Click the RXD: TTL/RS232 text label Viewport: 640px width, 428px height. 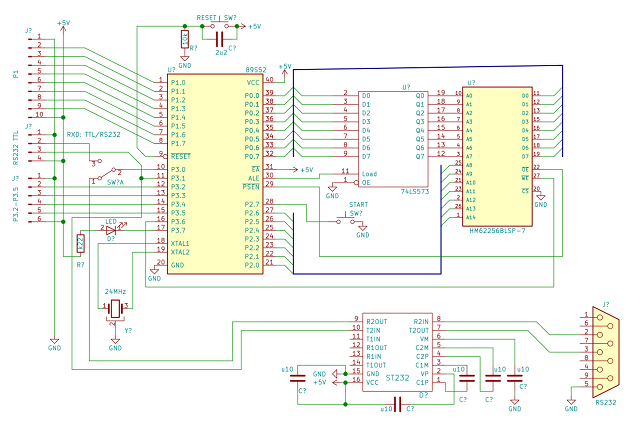tap(93, 134)
